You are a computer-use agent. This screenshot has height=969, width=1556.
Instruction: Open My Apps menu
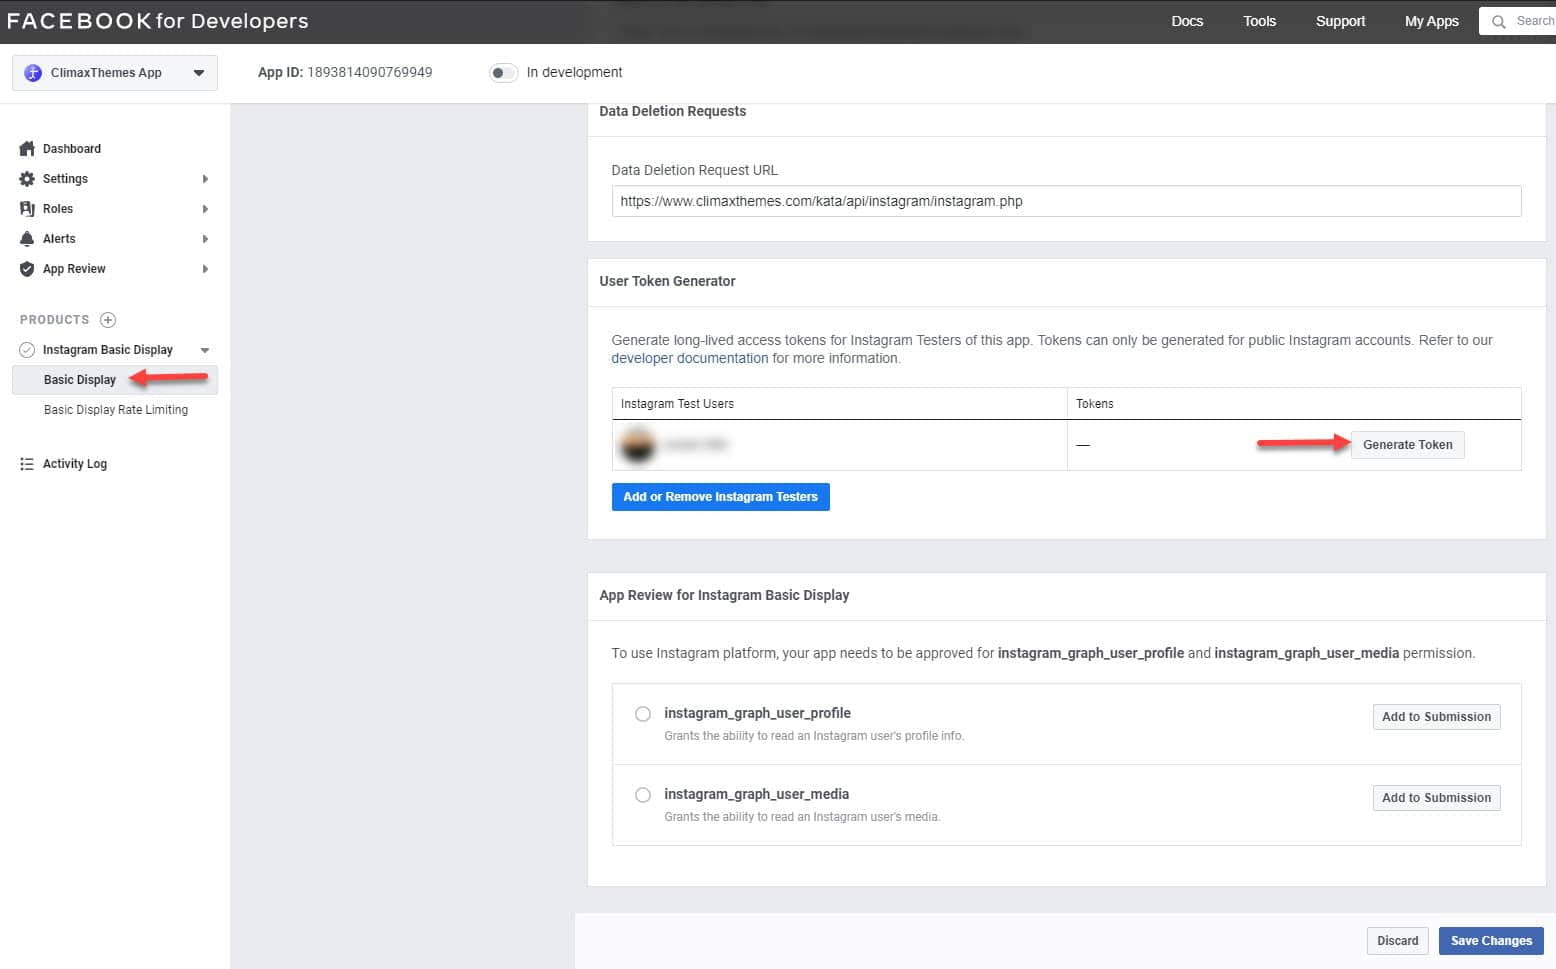pyautogui.click(x=1431, y=21)
